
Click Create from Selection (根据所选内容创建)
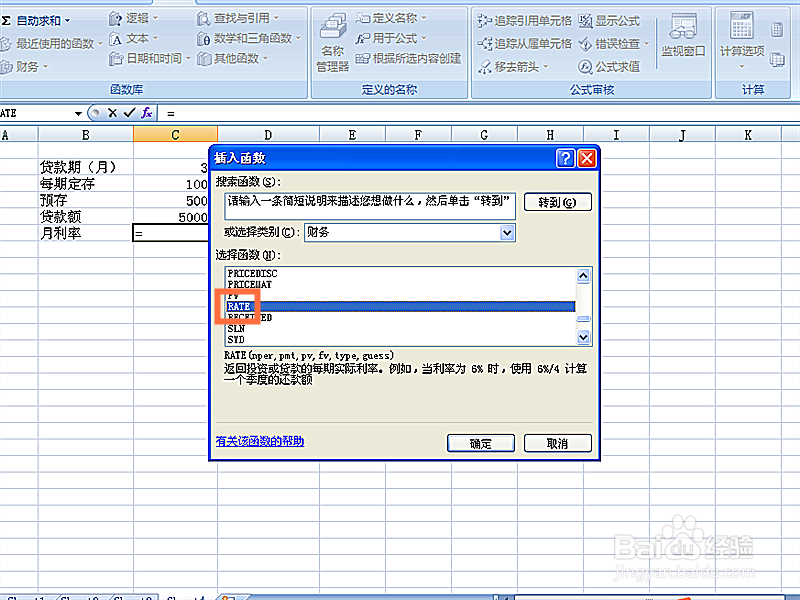(408, 59)
